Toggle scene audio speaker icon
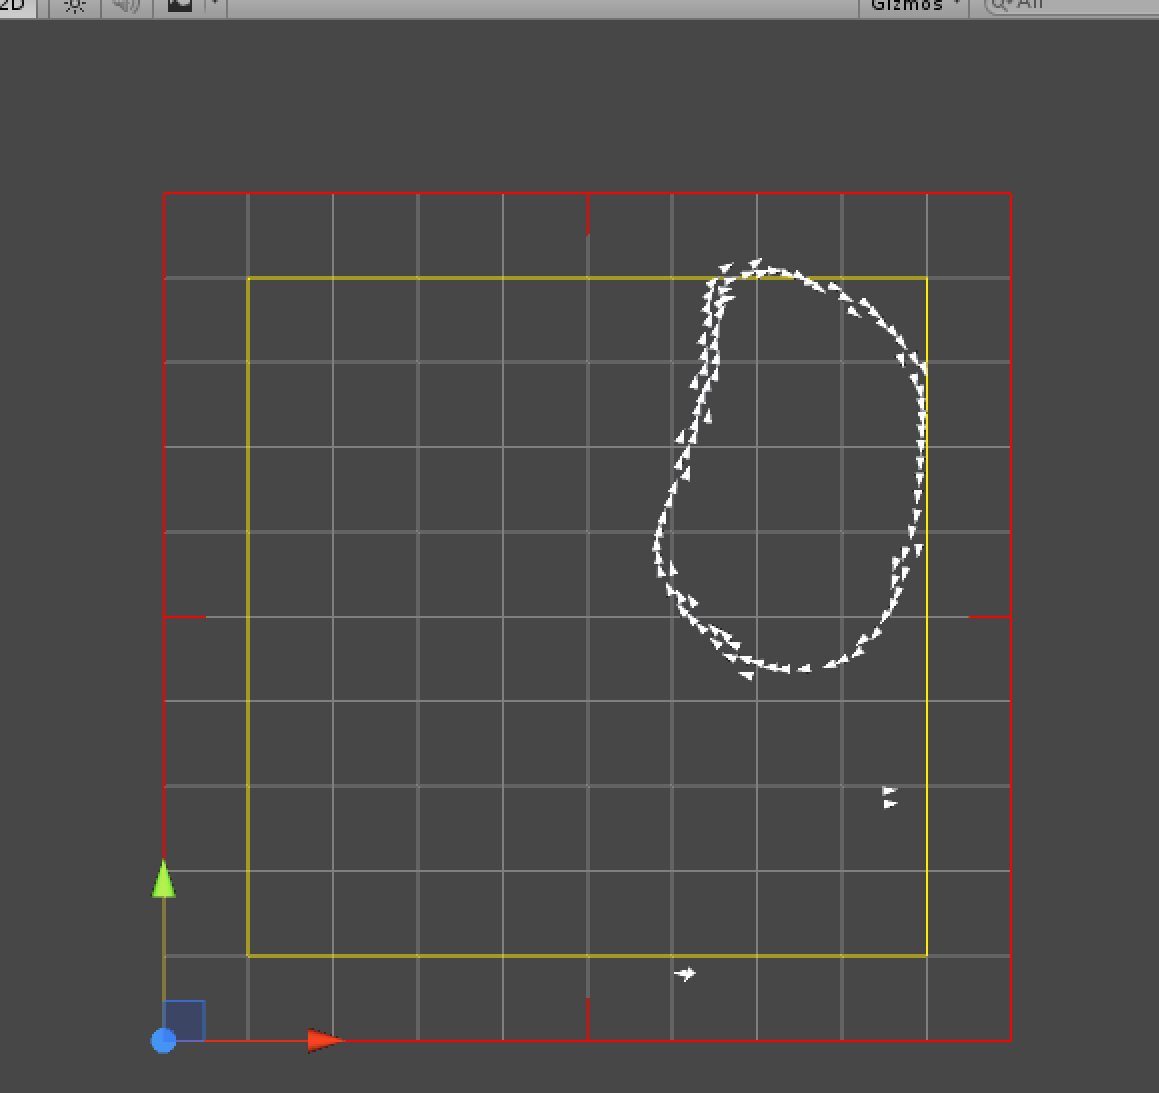 [126, 6]
